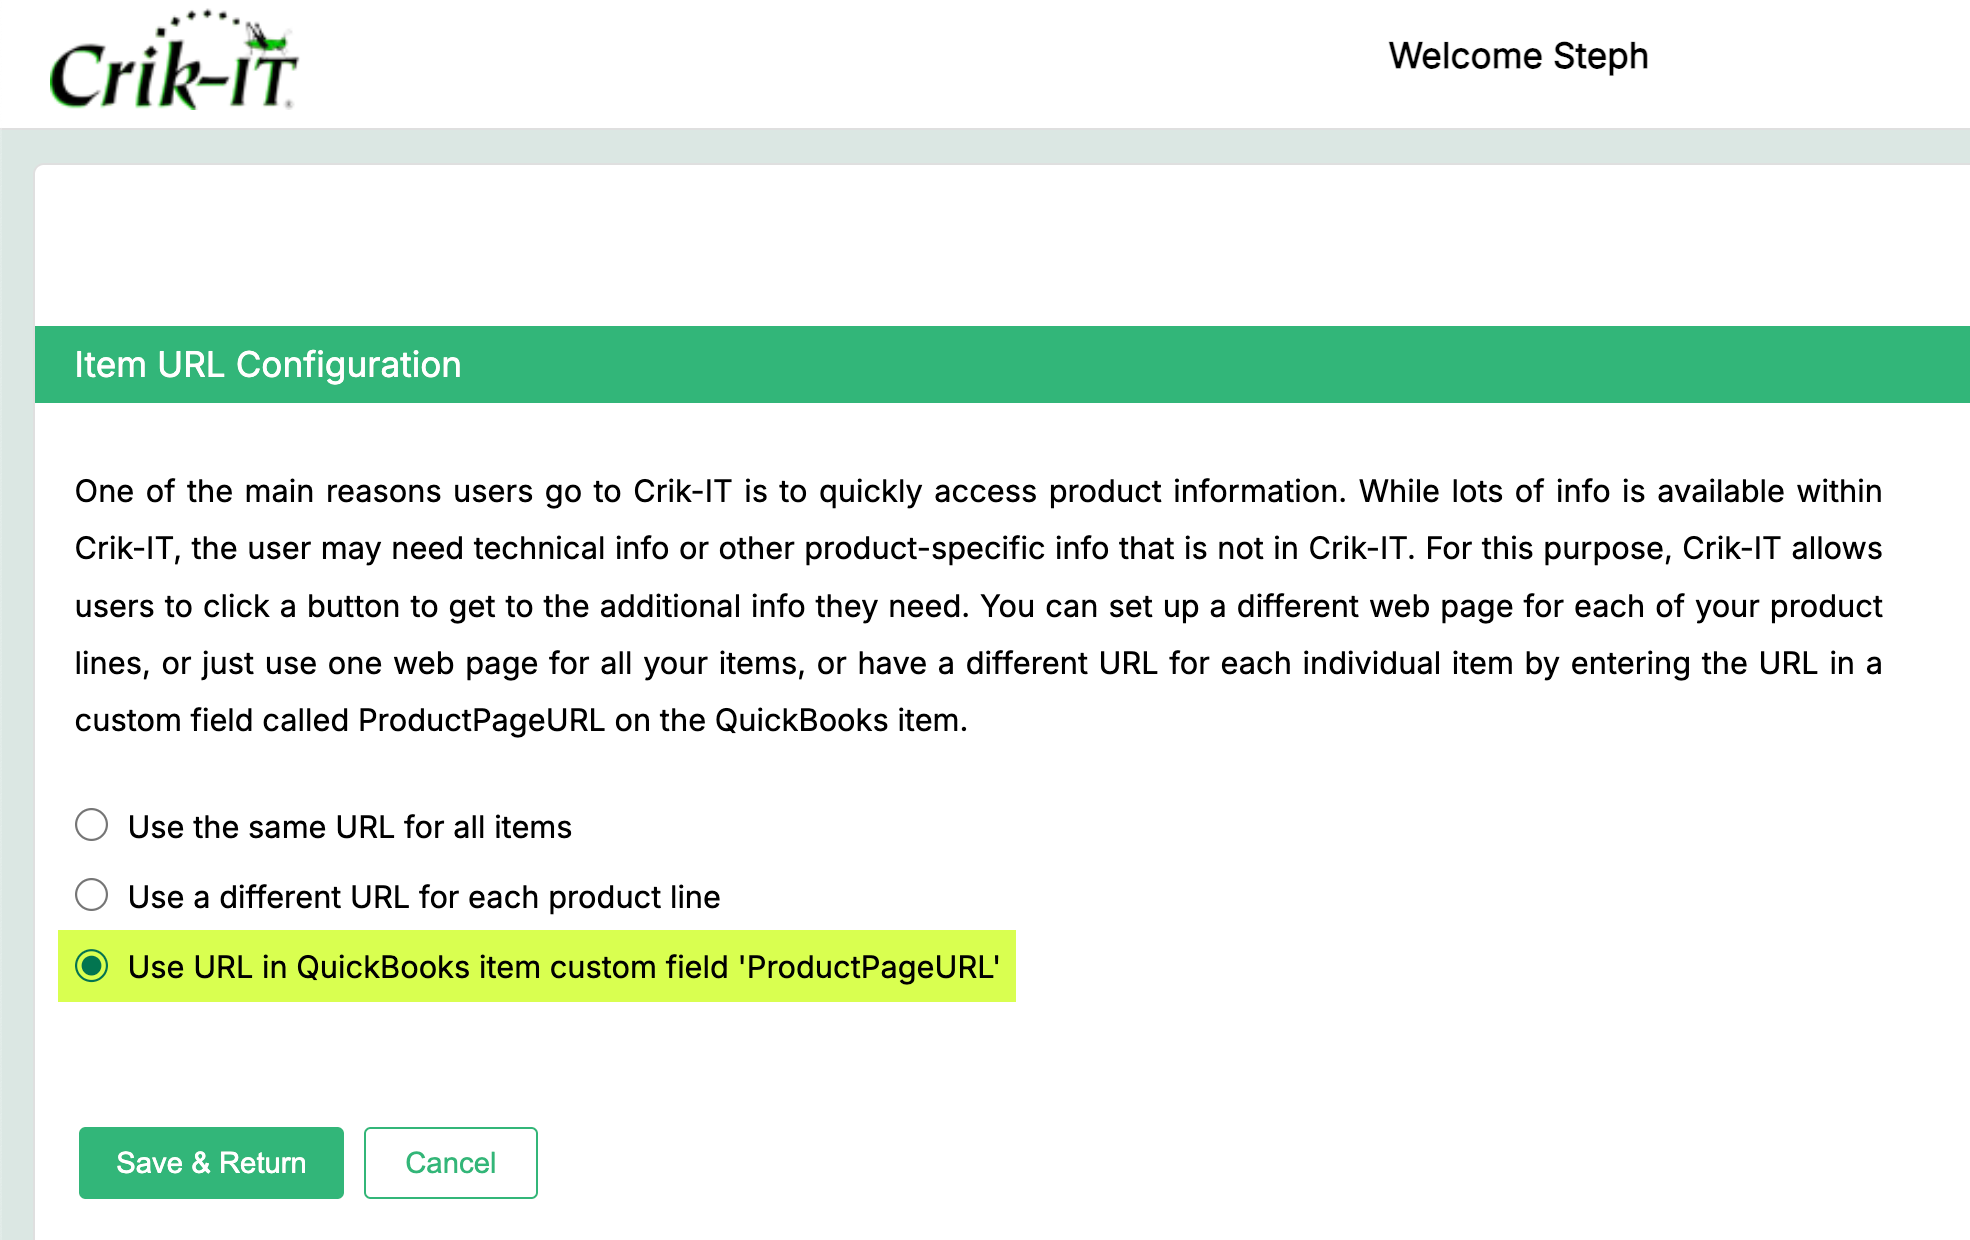The height and width of the screenshot is (1240, 1970).
Task: Cancel the Item URL configuration
Action: click(450, 1163)
